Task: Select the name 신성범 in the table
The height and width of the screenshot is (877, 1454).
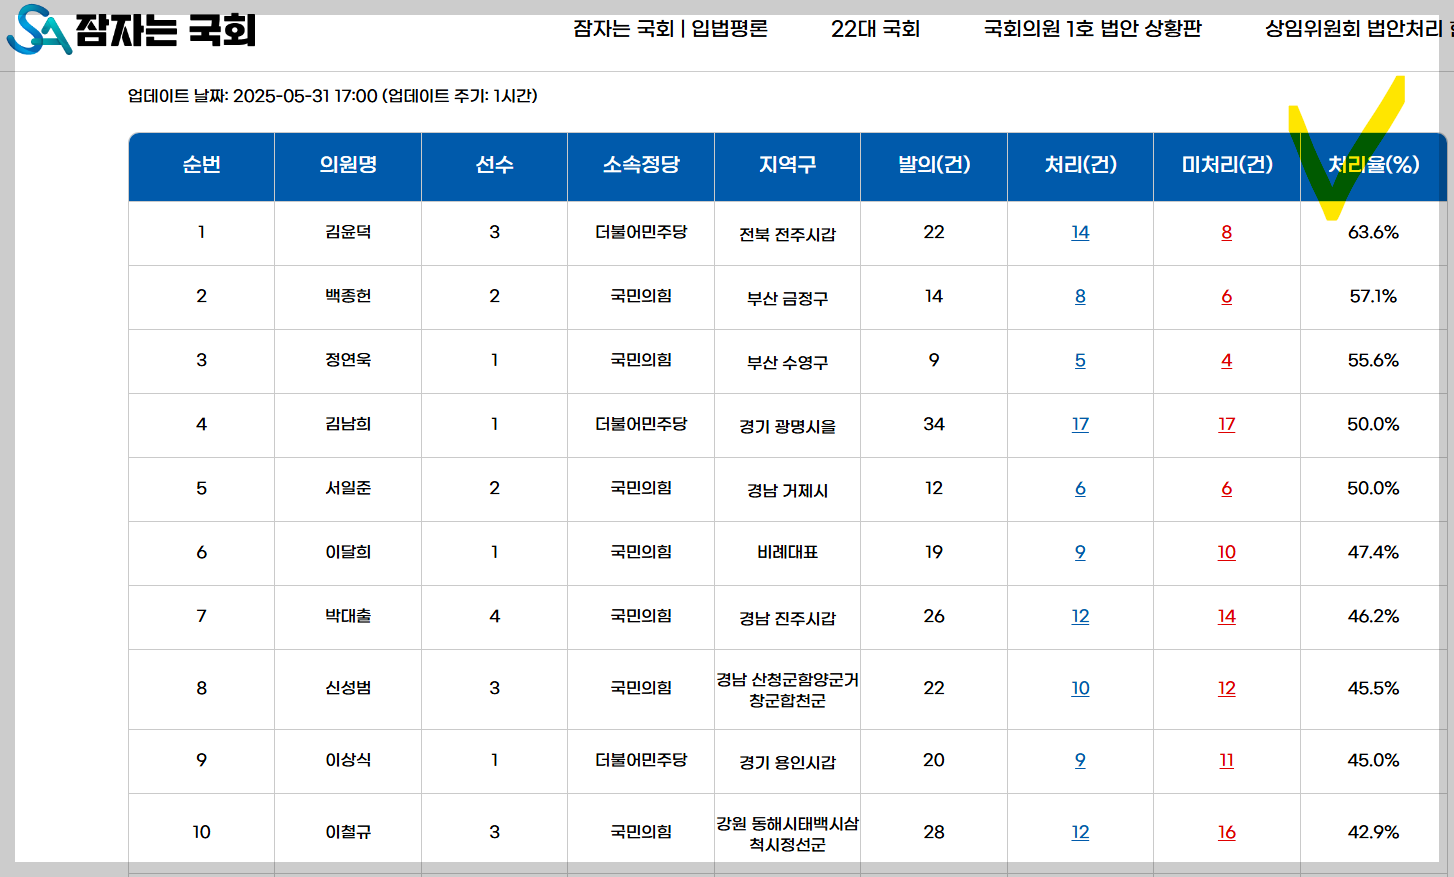Action: point(348,688)
